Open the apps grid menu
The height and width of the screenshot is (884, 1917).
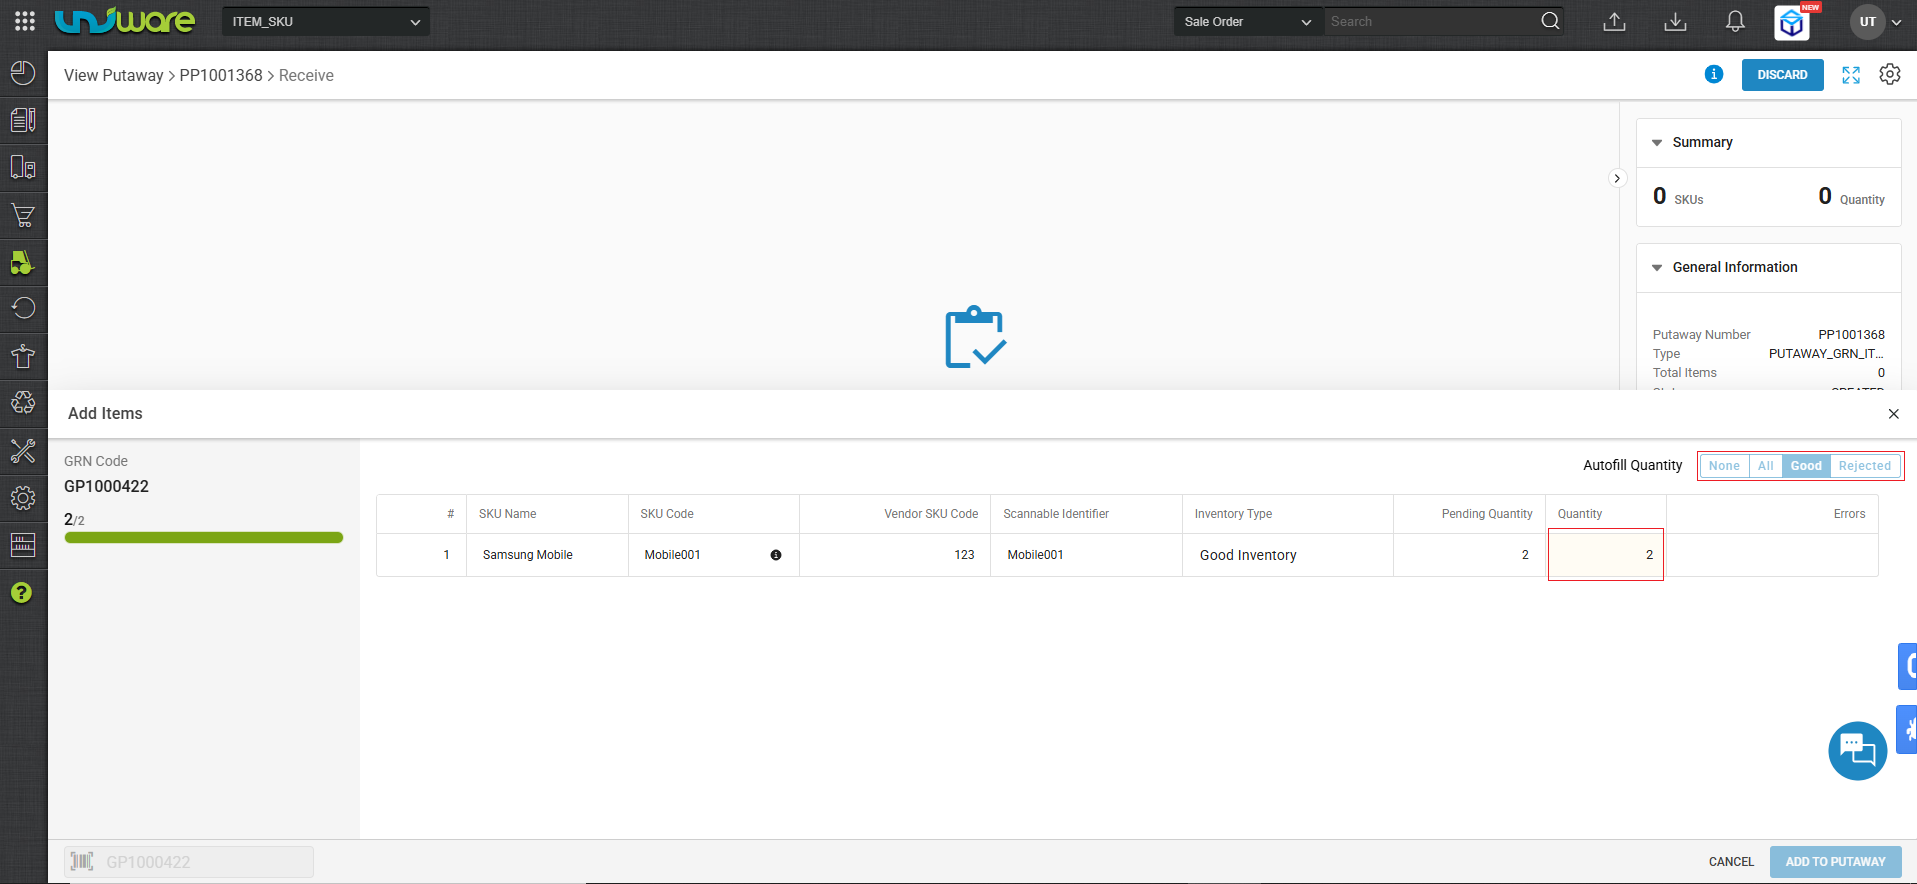pyautogui.click(x=25, y=21)
